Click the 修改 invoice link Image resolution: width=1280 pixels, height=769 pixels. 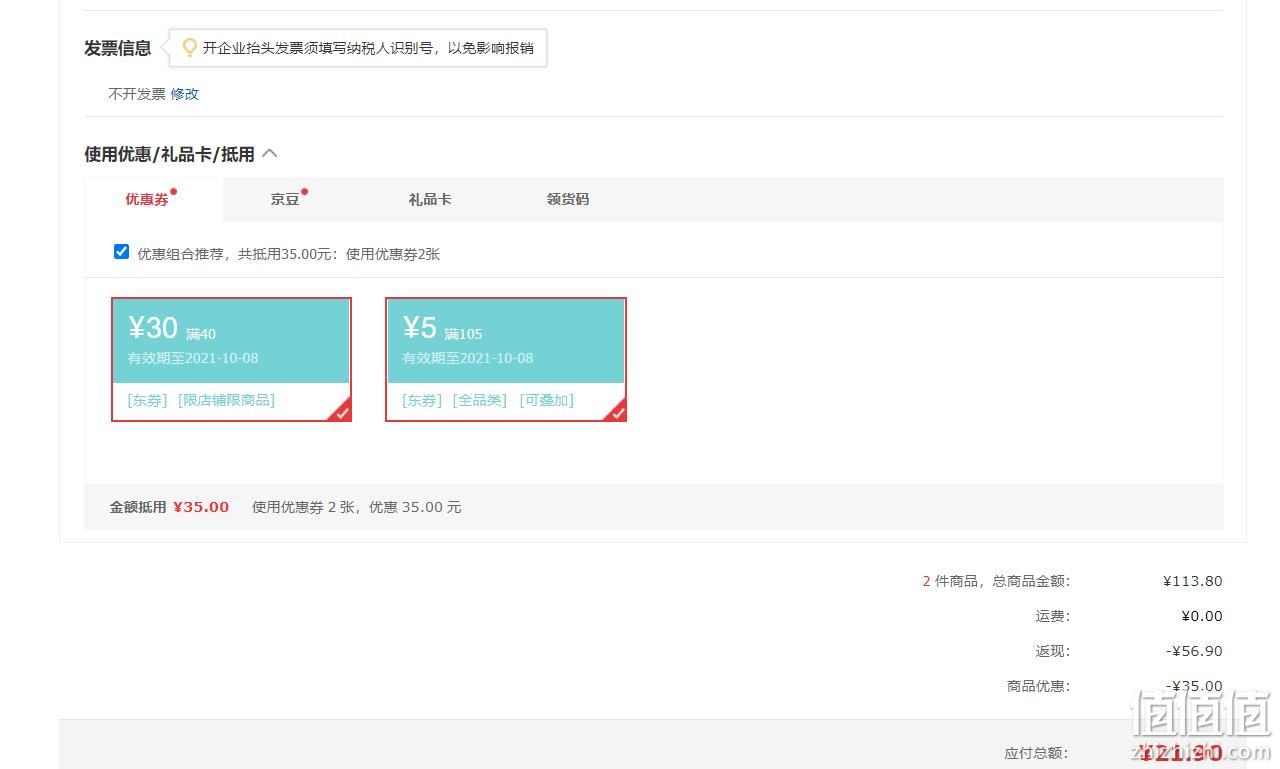[184, 94]
